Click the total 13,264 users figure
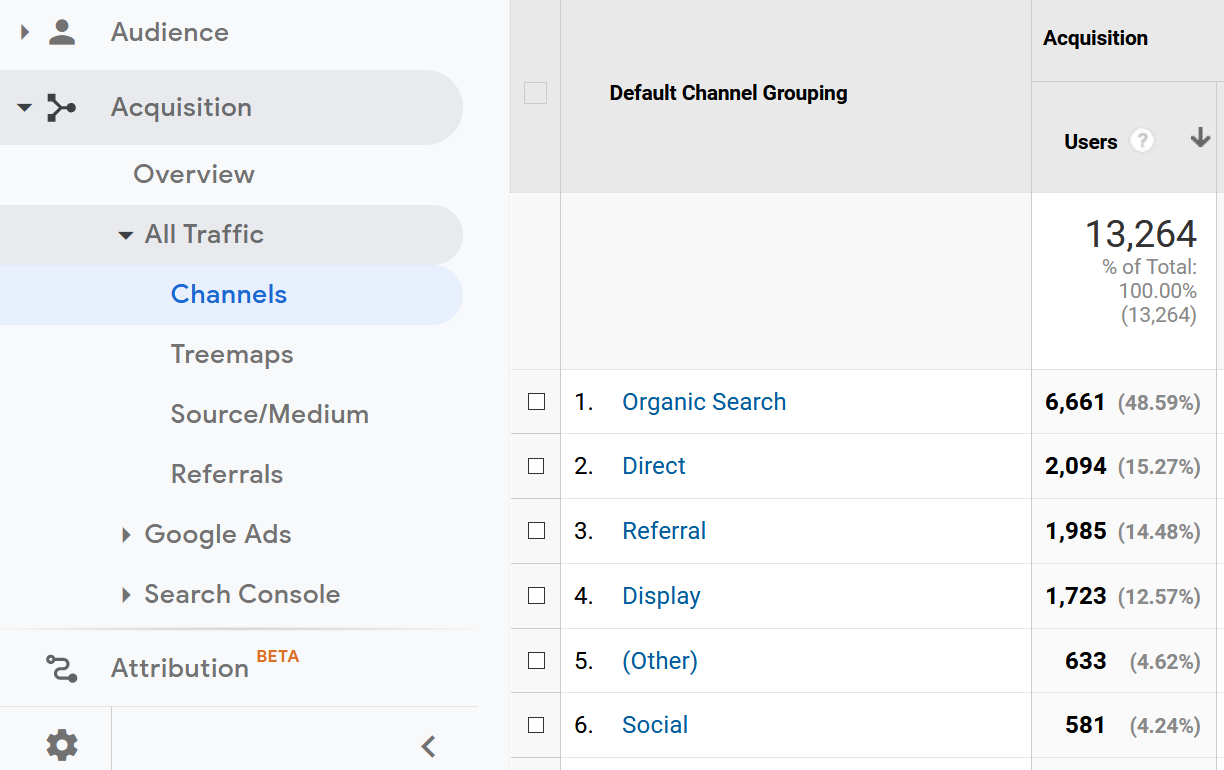This screenshot has height=770, width=1224. point(1141,234)
